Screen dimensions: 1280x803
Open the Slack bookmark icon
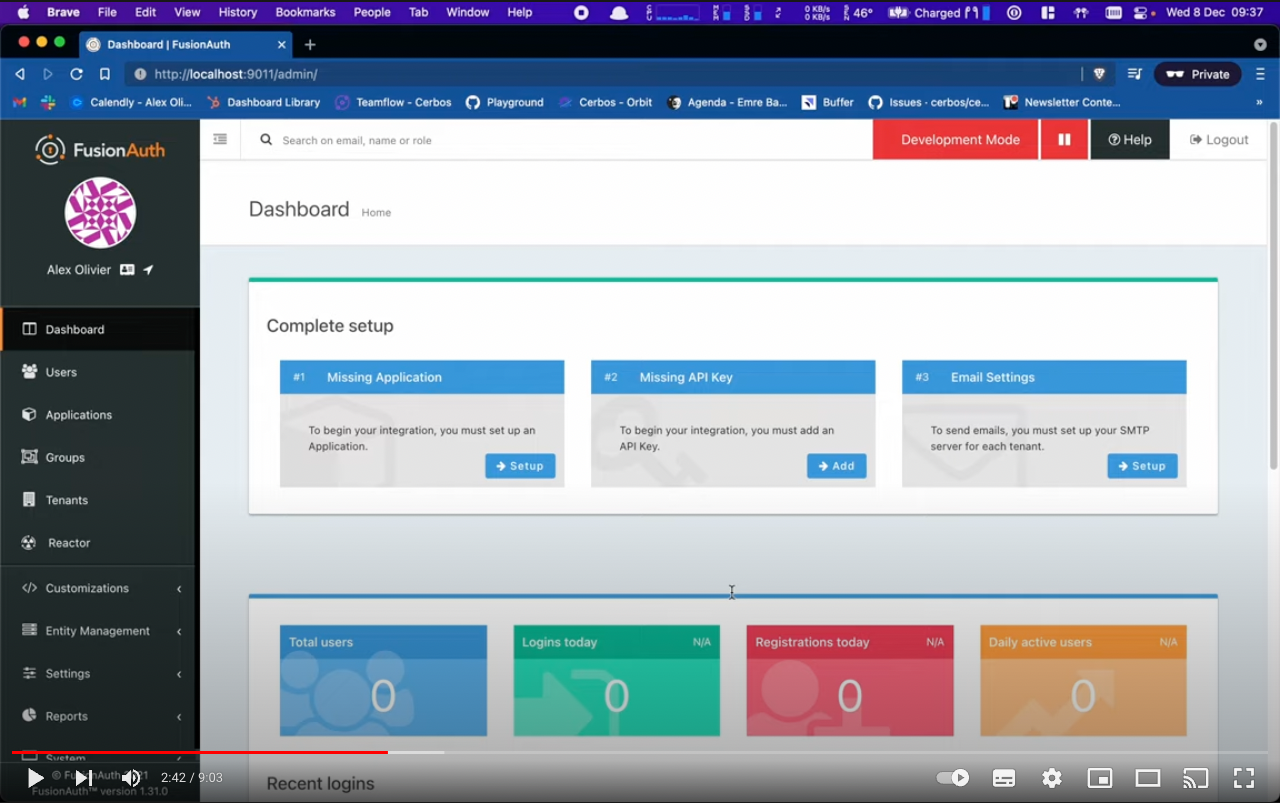pyautogui.click(x=48, y=102)
